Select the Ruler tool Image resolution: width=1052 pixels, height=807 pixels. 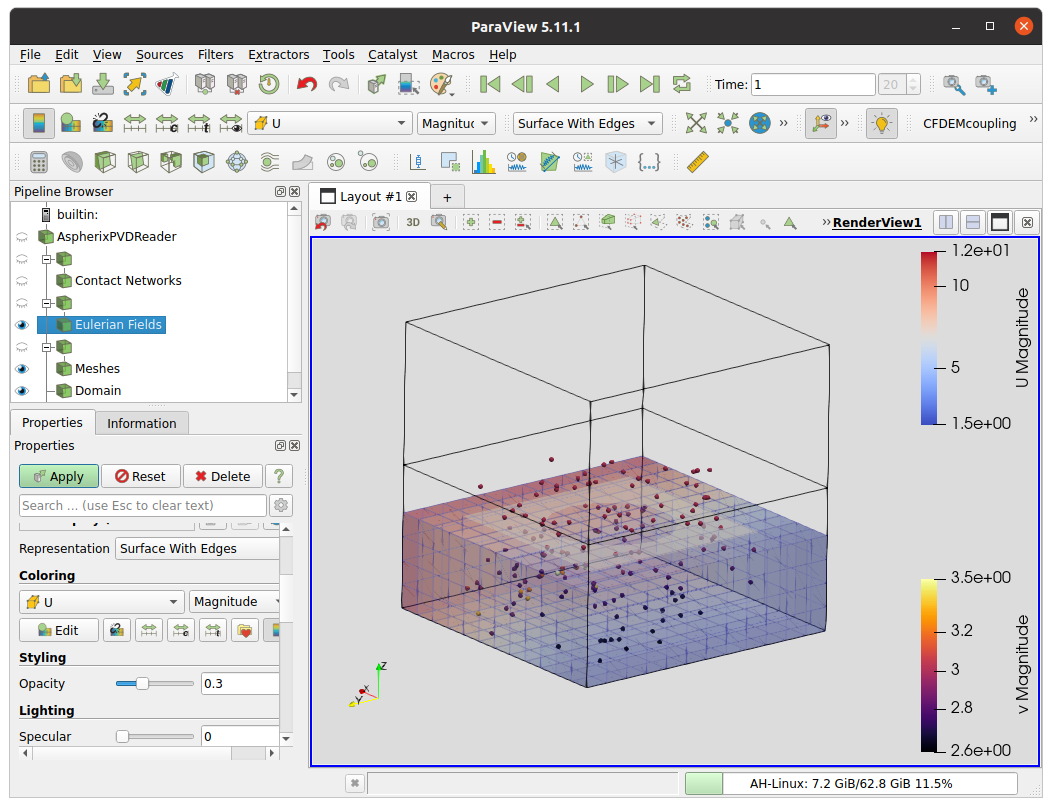698,162
